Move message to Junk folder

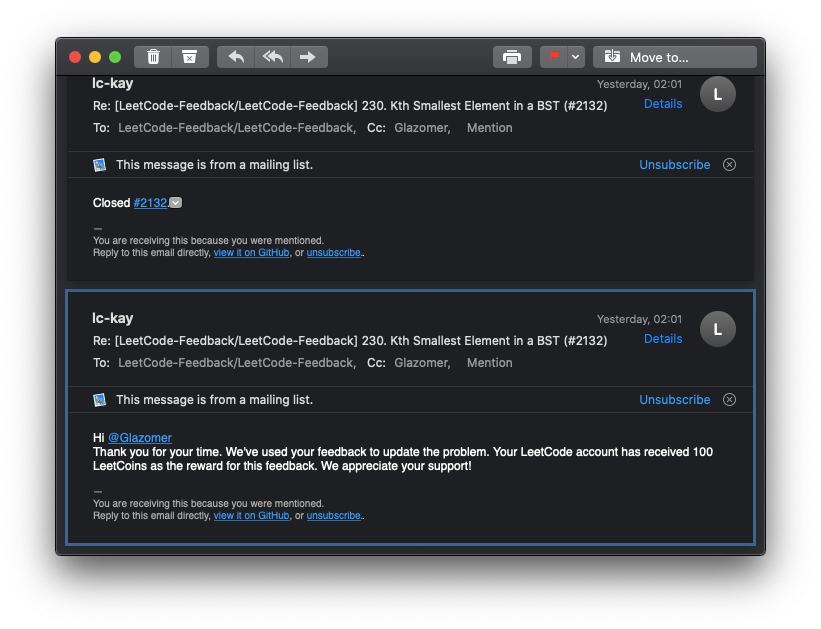pyautogui.click(x=190, y=57)
